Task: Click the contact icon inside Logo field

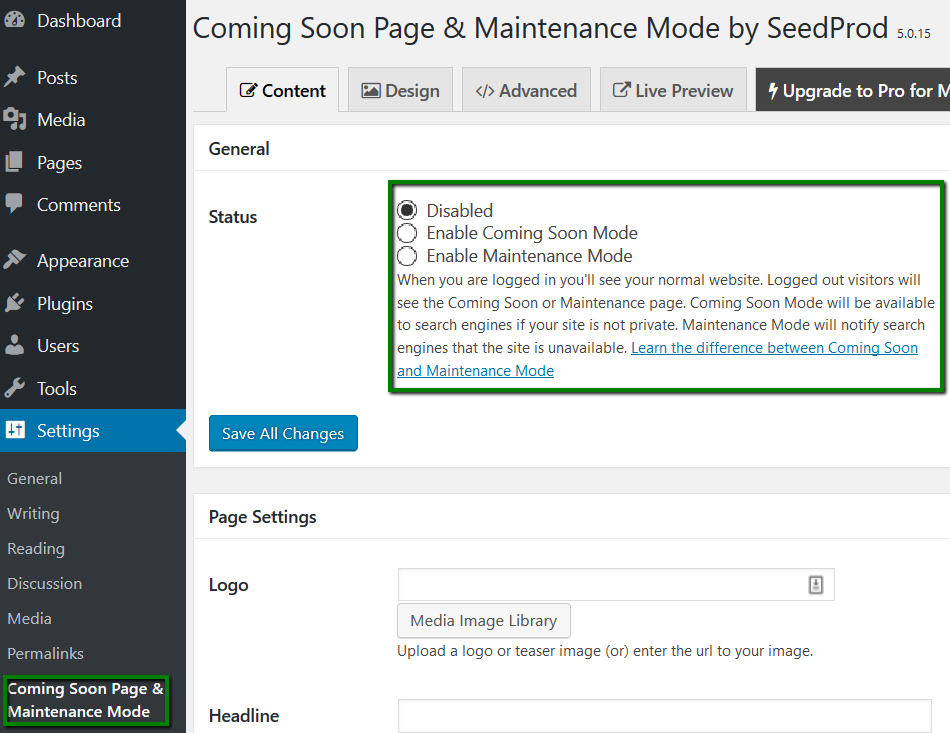Action: point(815,585)
